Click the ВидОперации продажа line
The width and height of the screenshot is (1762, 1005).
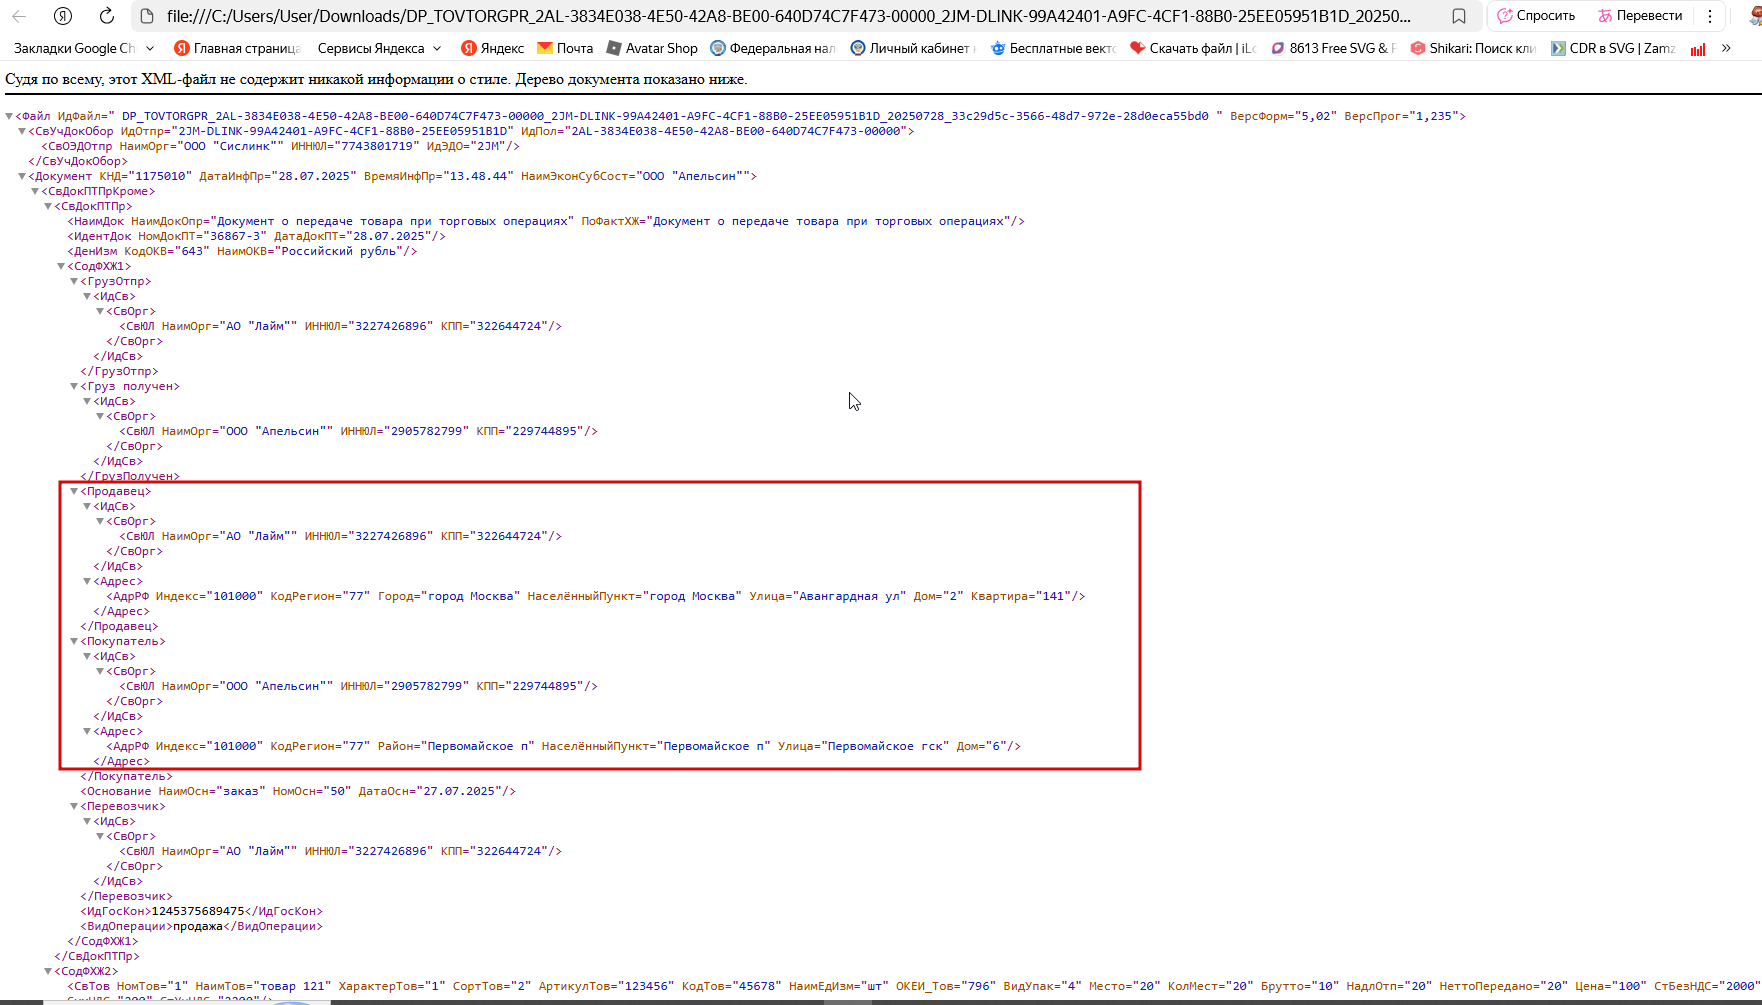coord(201,926)
